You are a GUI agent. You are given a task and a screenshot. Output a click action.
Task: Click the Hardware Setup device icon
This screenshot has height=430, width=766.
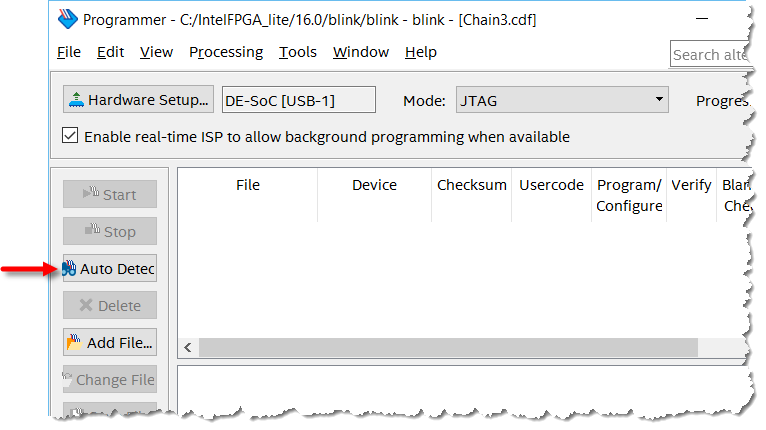pyautogui.click(x=76, y=100)
